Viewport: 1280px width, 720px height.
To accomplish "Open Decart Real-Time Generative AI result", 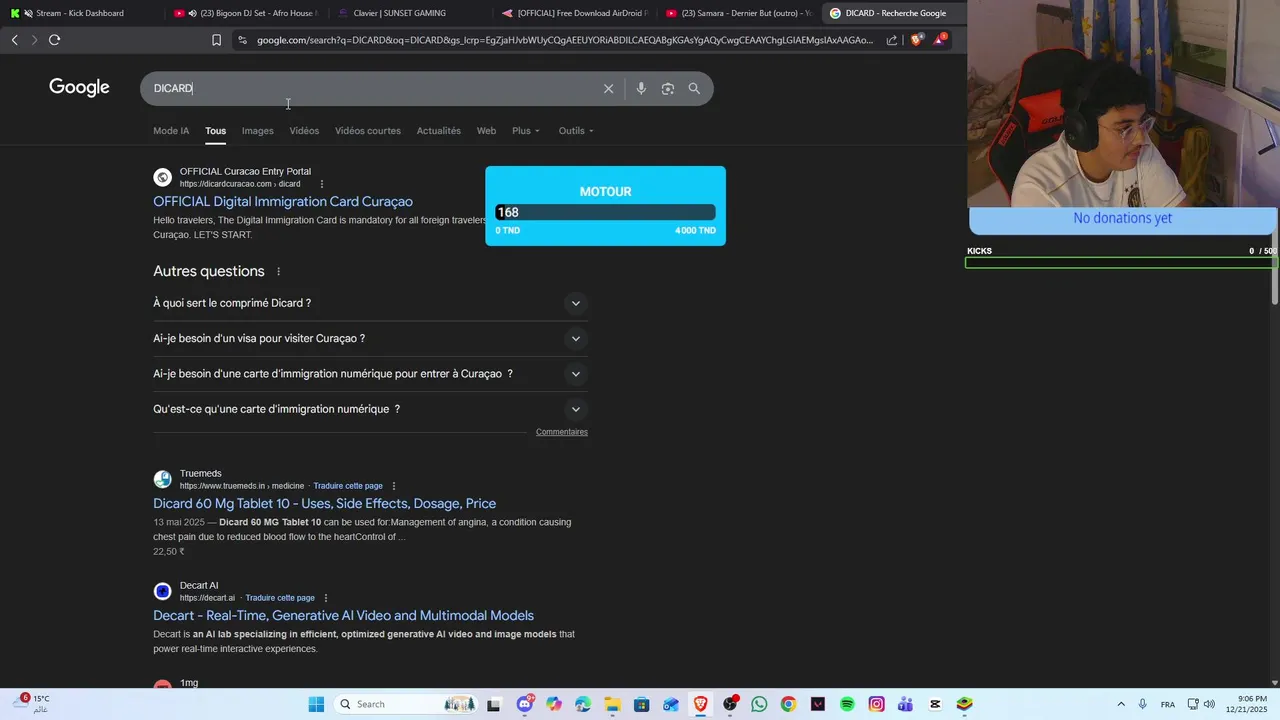I will pyautogui.click(x=343, y=616).
